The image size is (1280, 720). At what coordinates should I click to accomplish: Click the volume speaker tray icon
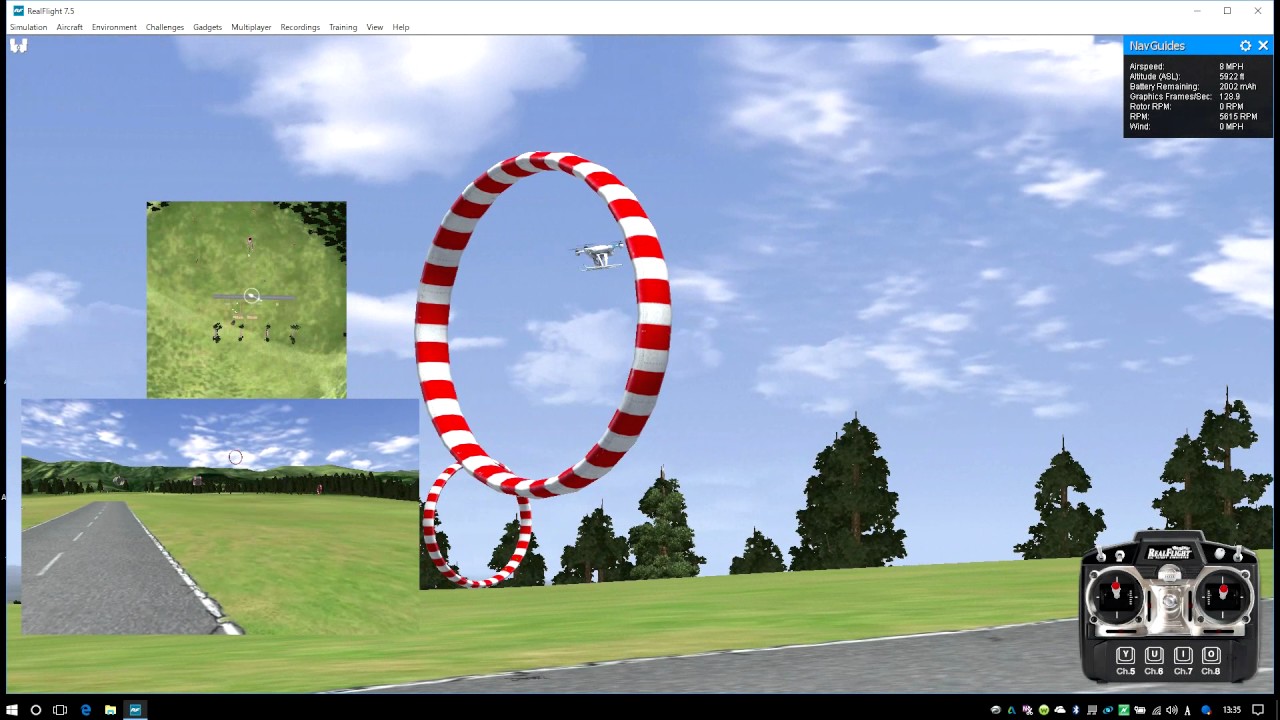1172,710
